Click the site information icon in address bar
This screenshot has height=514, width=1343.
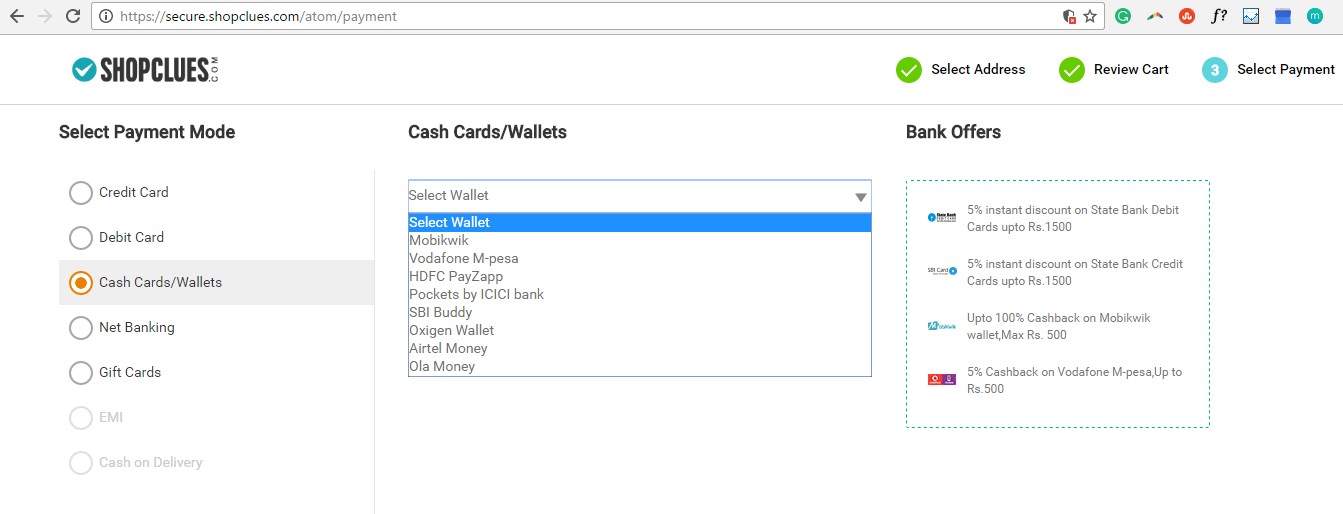point(106,16)
